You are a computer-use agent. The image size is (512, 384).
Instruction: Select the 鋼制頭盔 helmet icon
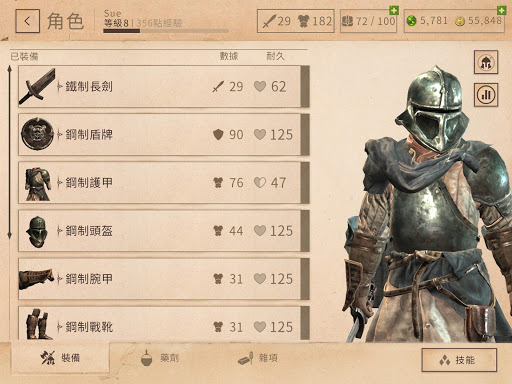(37, 231)
